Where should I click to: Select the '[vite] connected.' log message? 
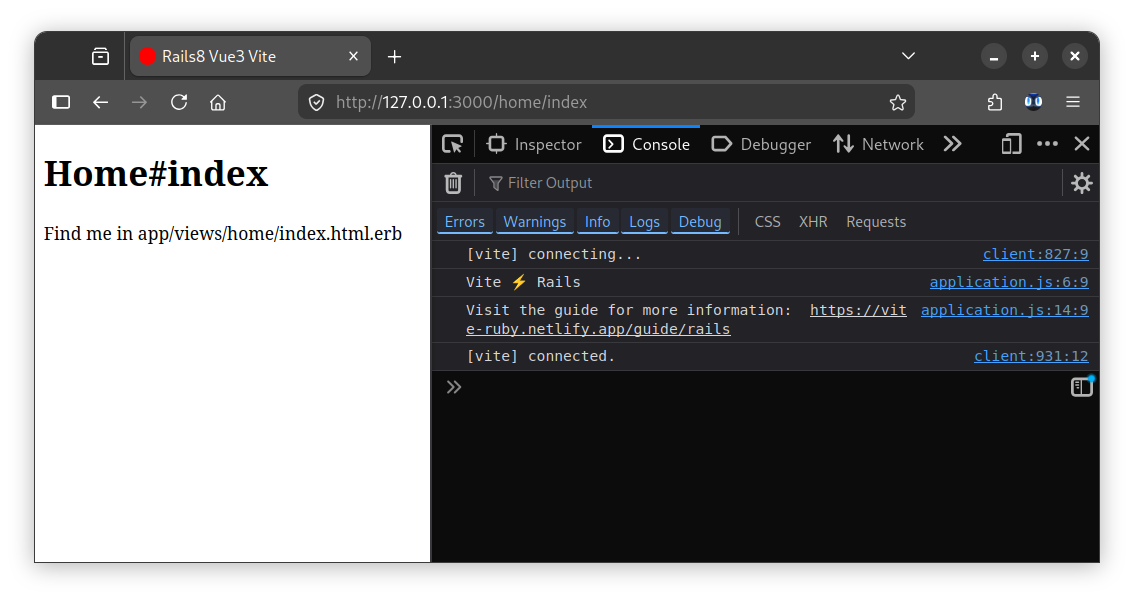tap(540, 356)
